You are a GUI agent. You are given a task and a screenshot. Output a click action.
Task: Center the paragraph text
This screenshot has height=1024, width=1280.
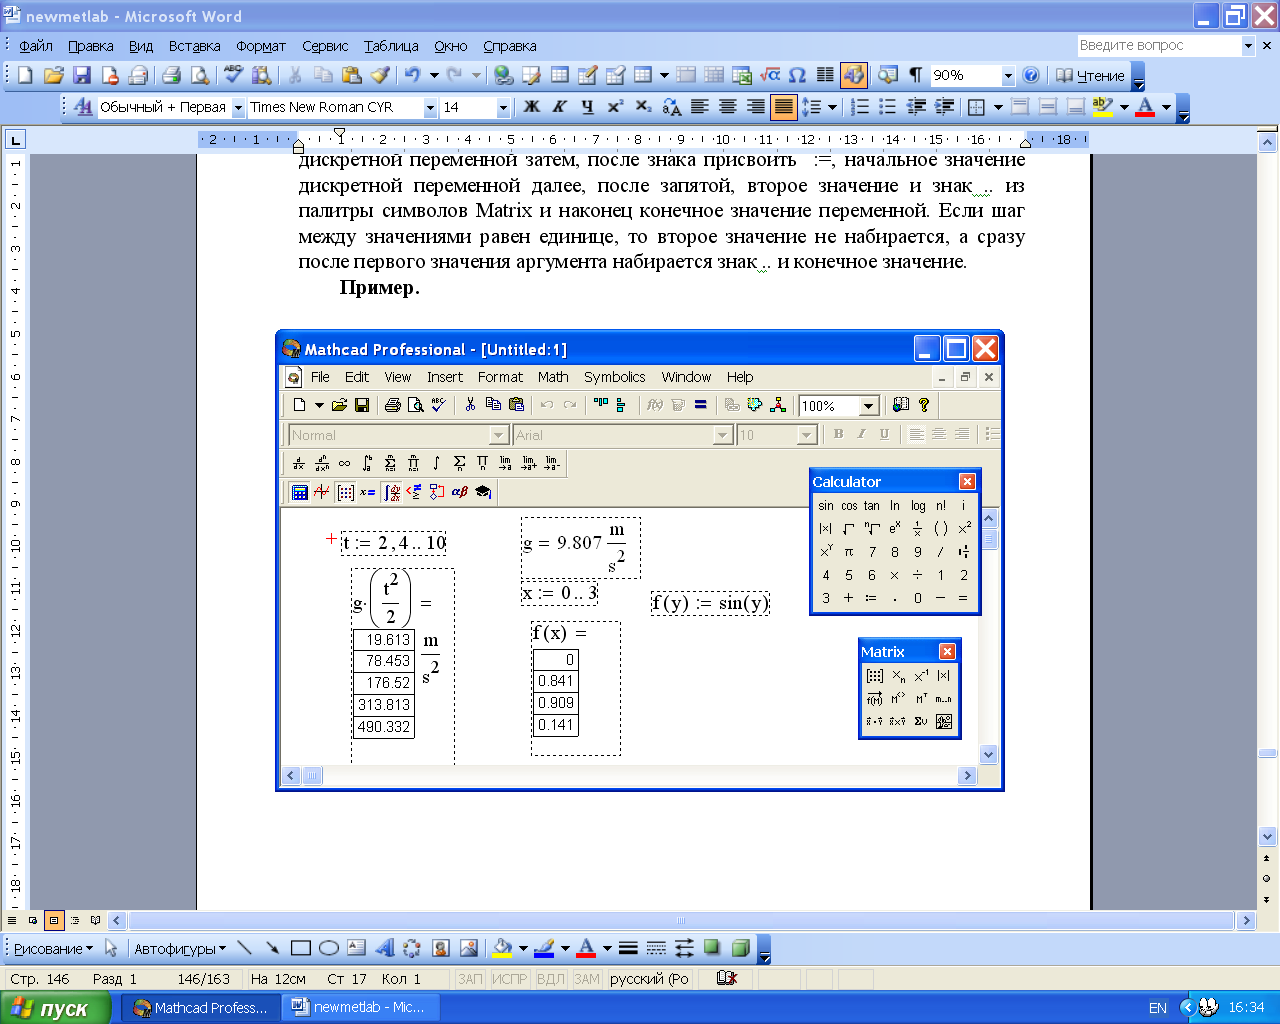pyautogui.click(x=727, y=107)
